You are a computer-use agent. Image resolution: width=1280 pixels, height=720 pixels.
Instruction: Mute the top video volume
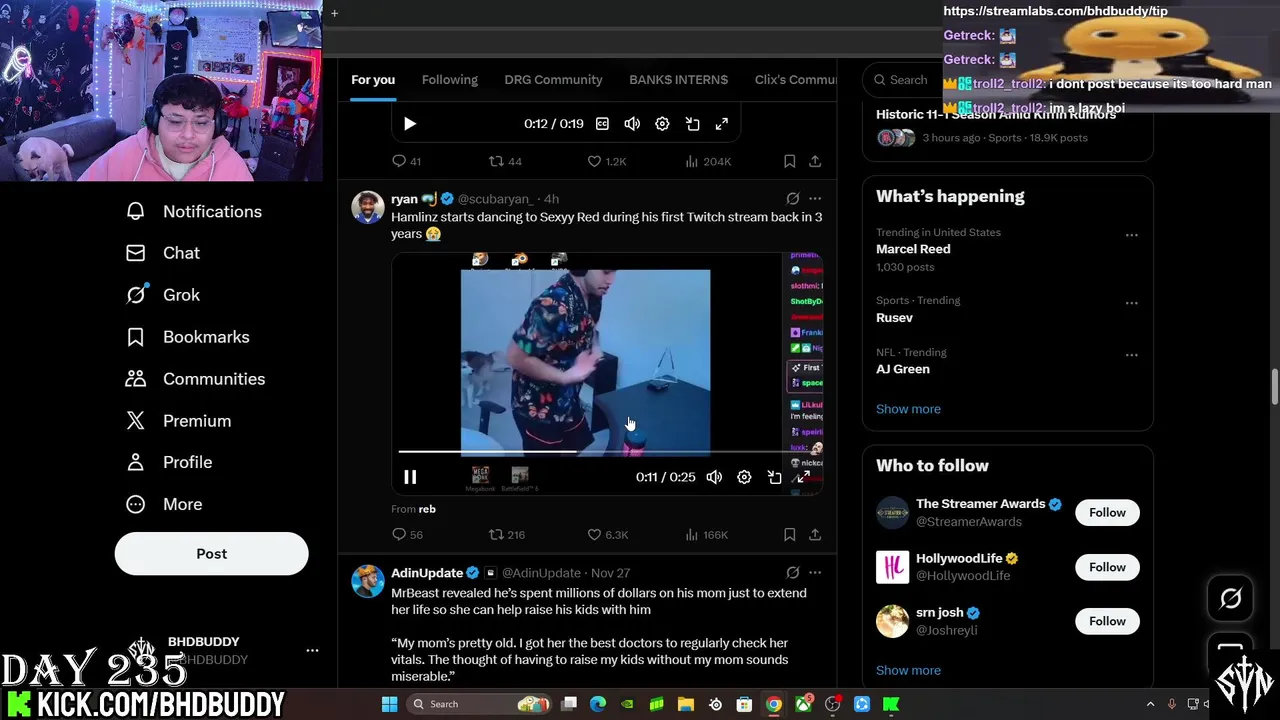point(632,124)
